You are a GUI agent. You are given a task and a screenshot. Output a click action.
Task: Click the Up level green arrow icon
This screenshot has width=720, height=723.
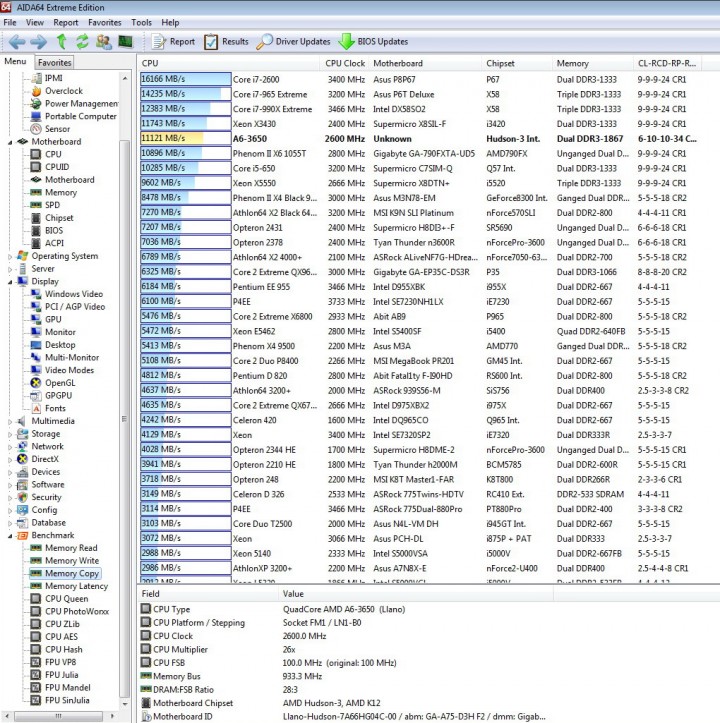[61, 42]
